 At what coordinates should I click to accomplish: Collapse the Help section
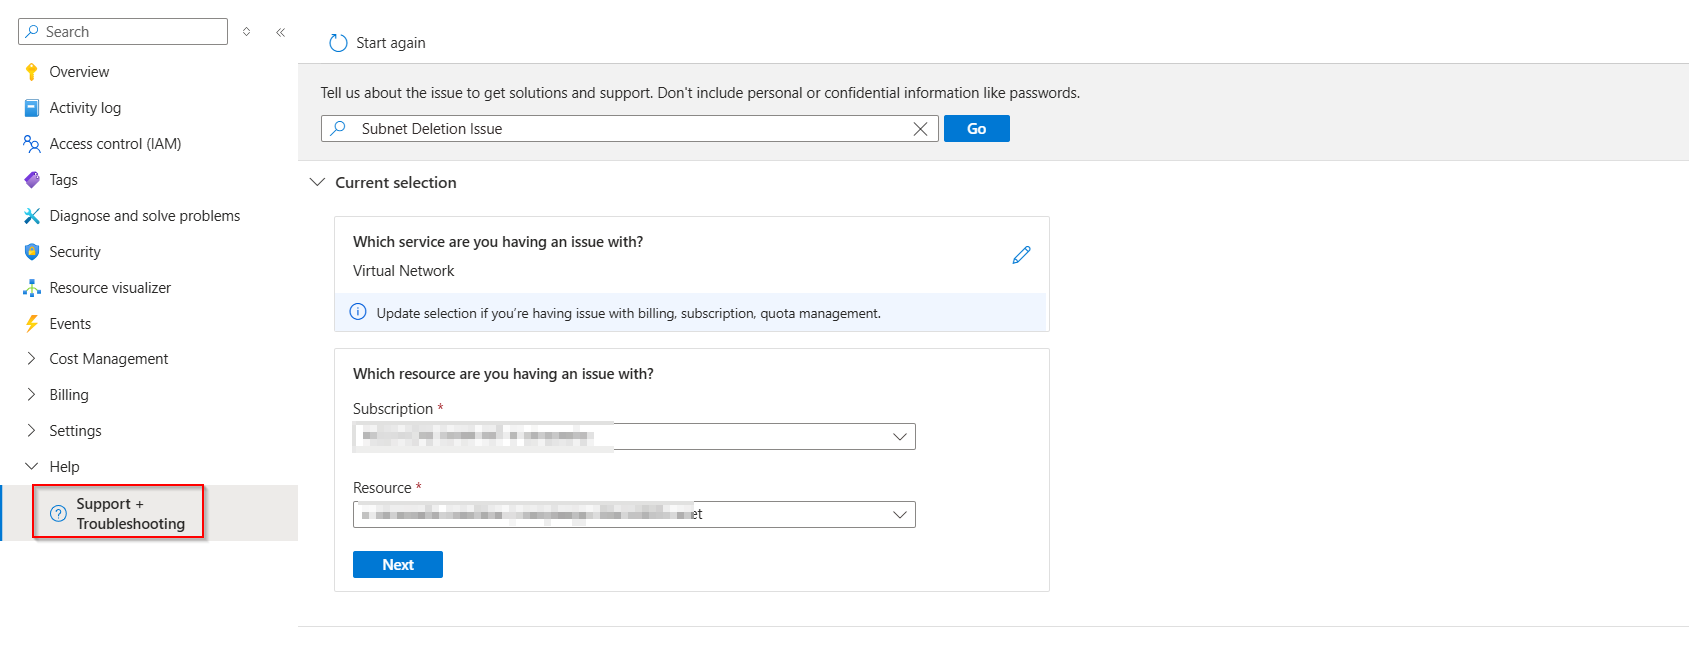pyautogui.click(x=31, y=466)
